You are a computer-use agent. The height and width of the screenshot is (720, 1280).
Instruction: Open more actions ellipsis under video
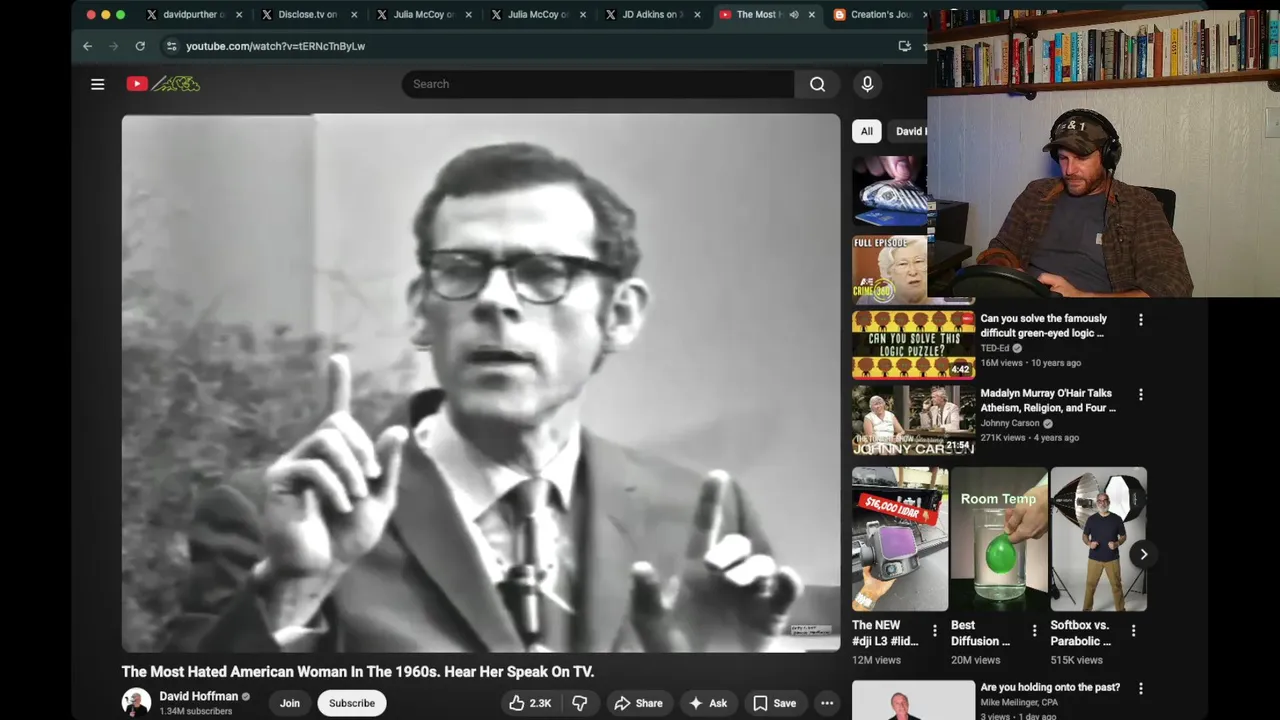827,703
